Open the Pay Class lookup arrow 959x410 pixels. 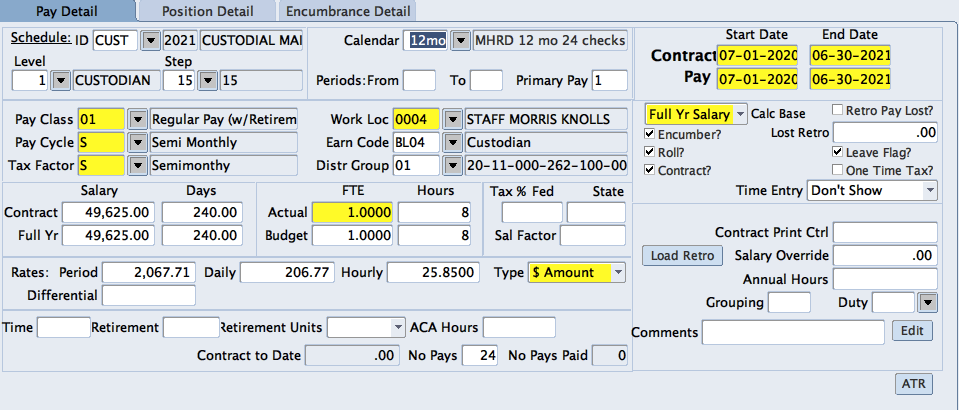[138, 120]
